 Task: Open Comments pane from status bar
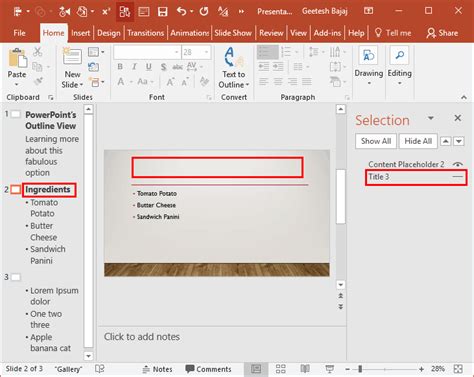(x=208, y=369)
